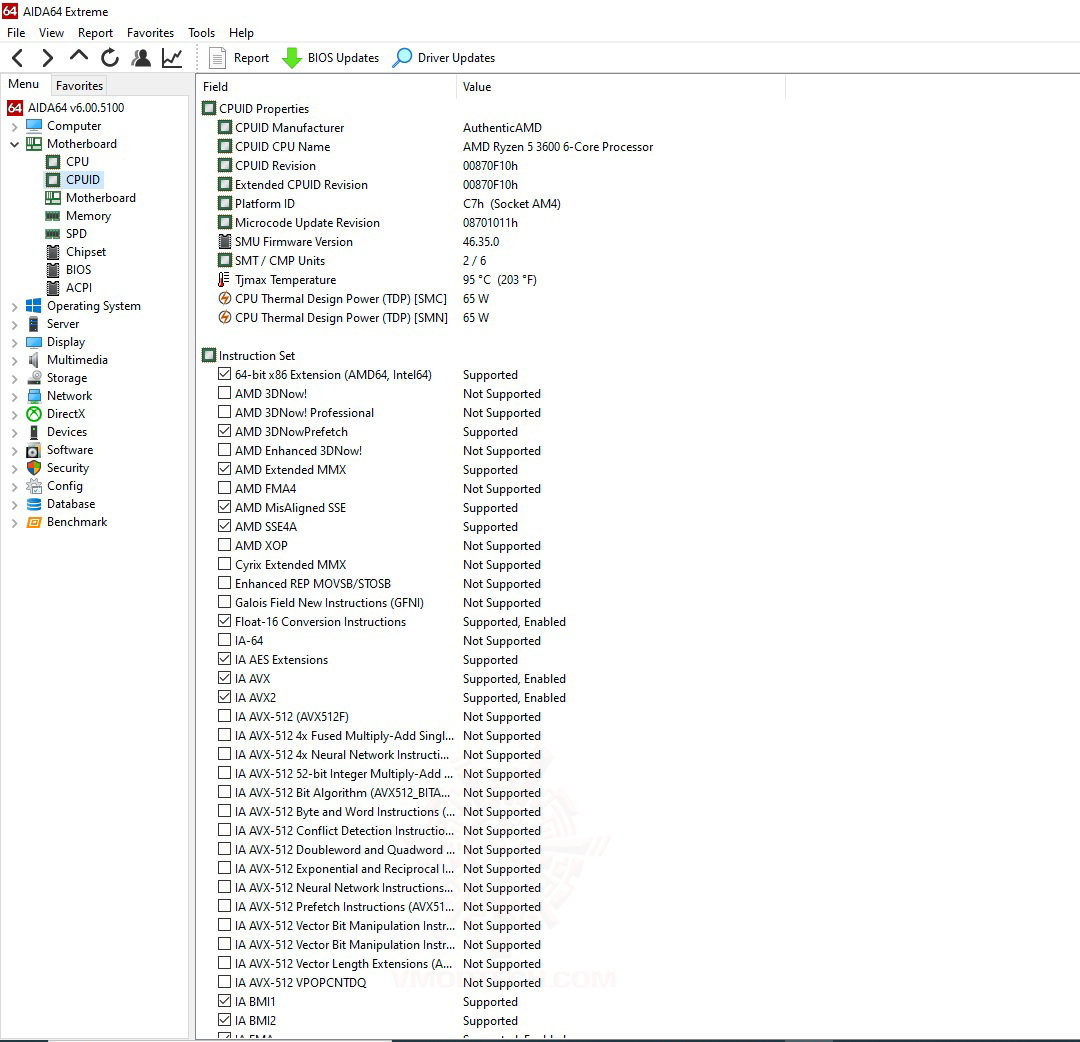The width and height of the screenshot is (1080, 1042).
Task: Open the Memory tree item
Action: point(88,216)
